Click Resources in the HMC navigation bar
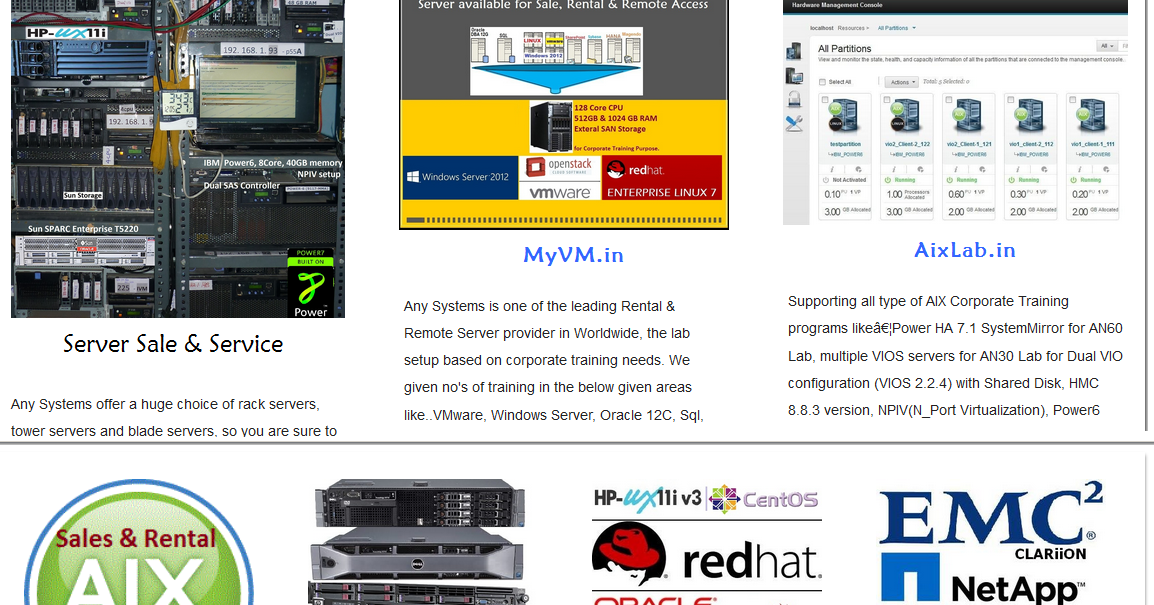Screen dimensions: 1154x605 pyautogui.click(x=852, y=28)
